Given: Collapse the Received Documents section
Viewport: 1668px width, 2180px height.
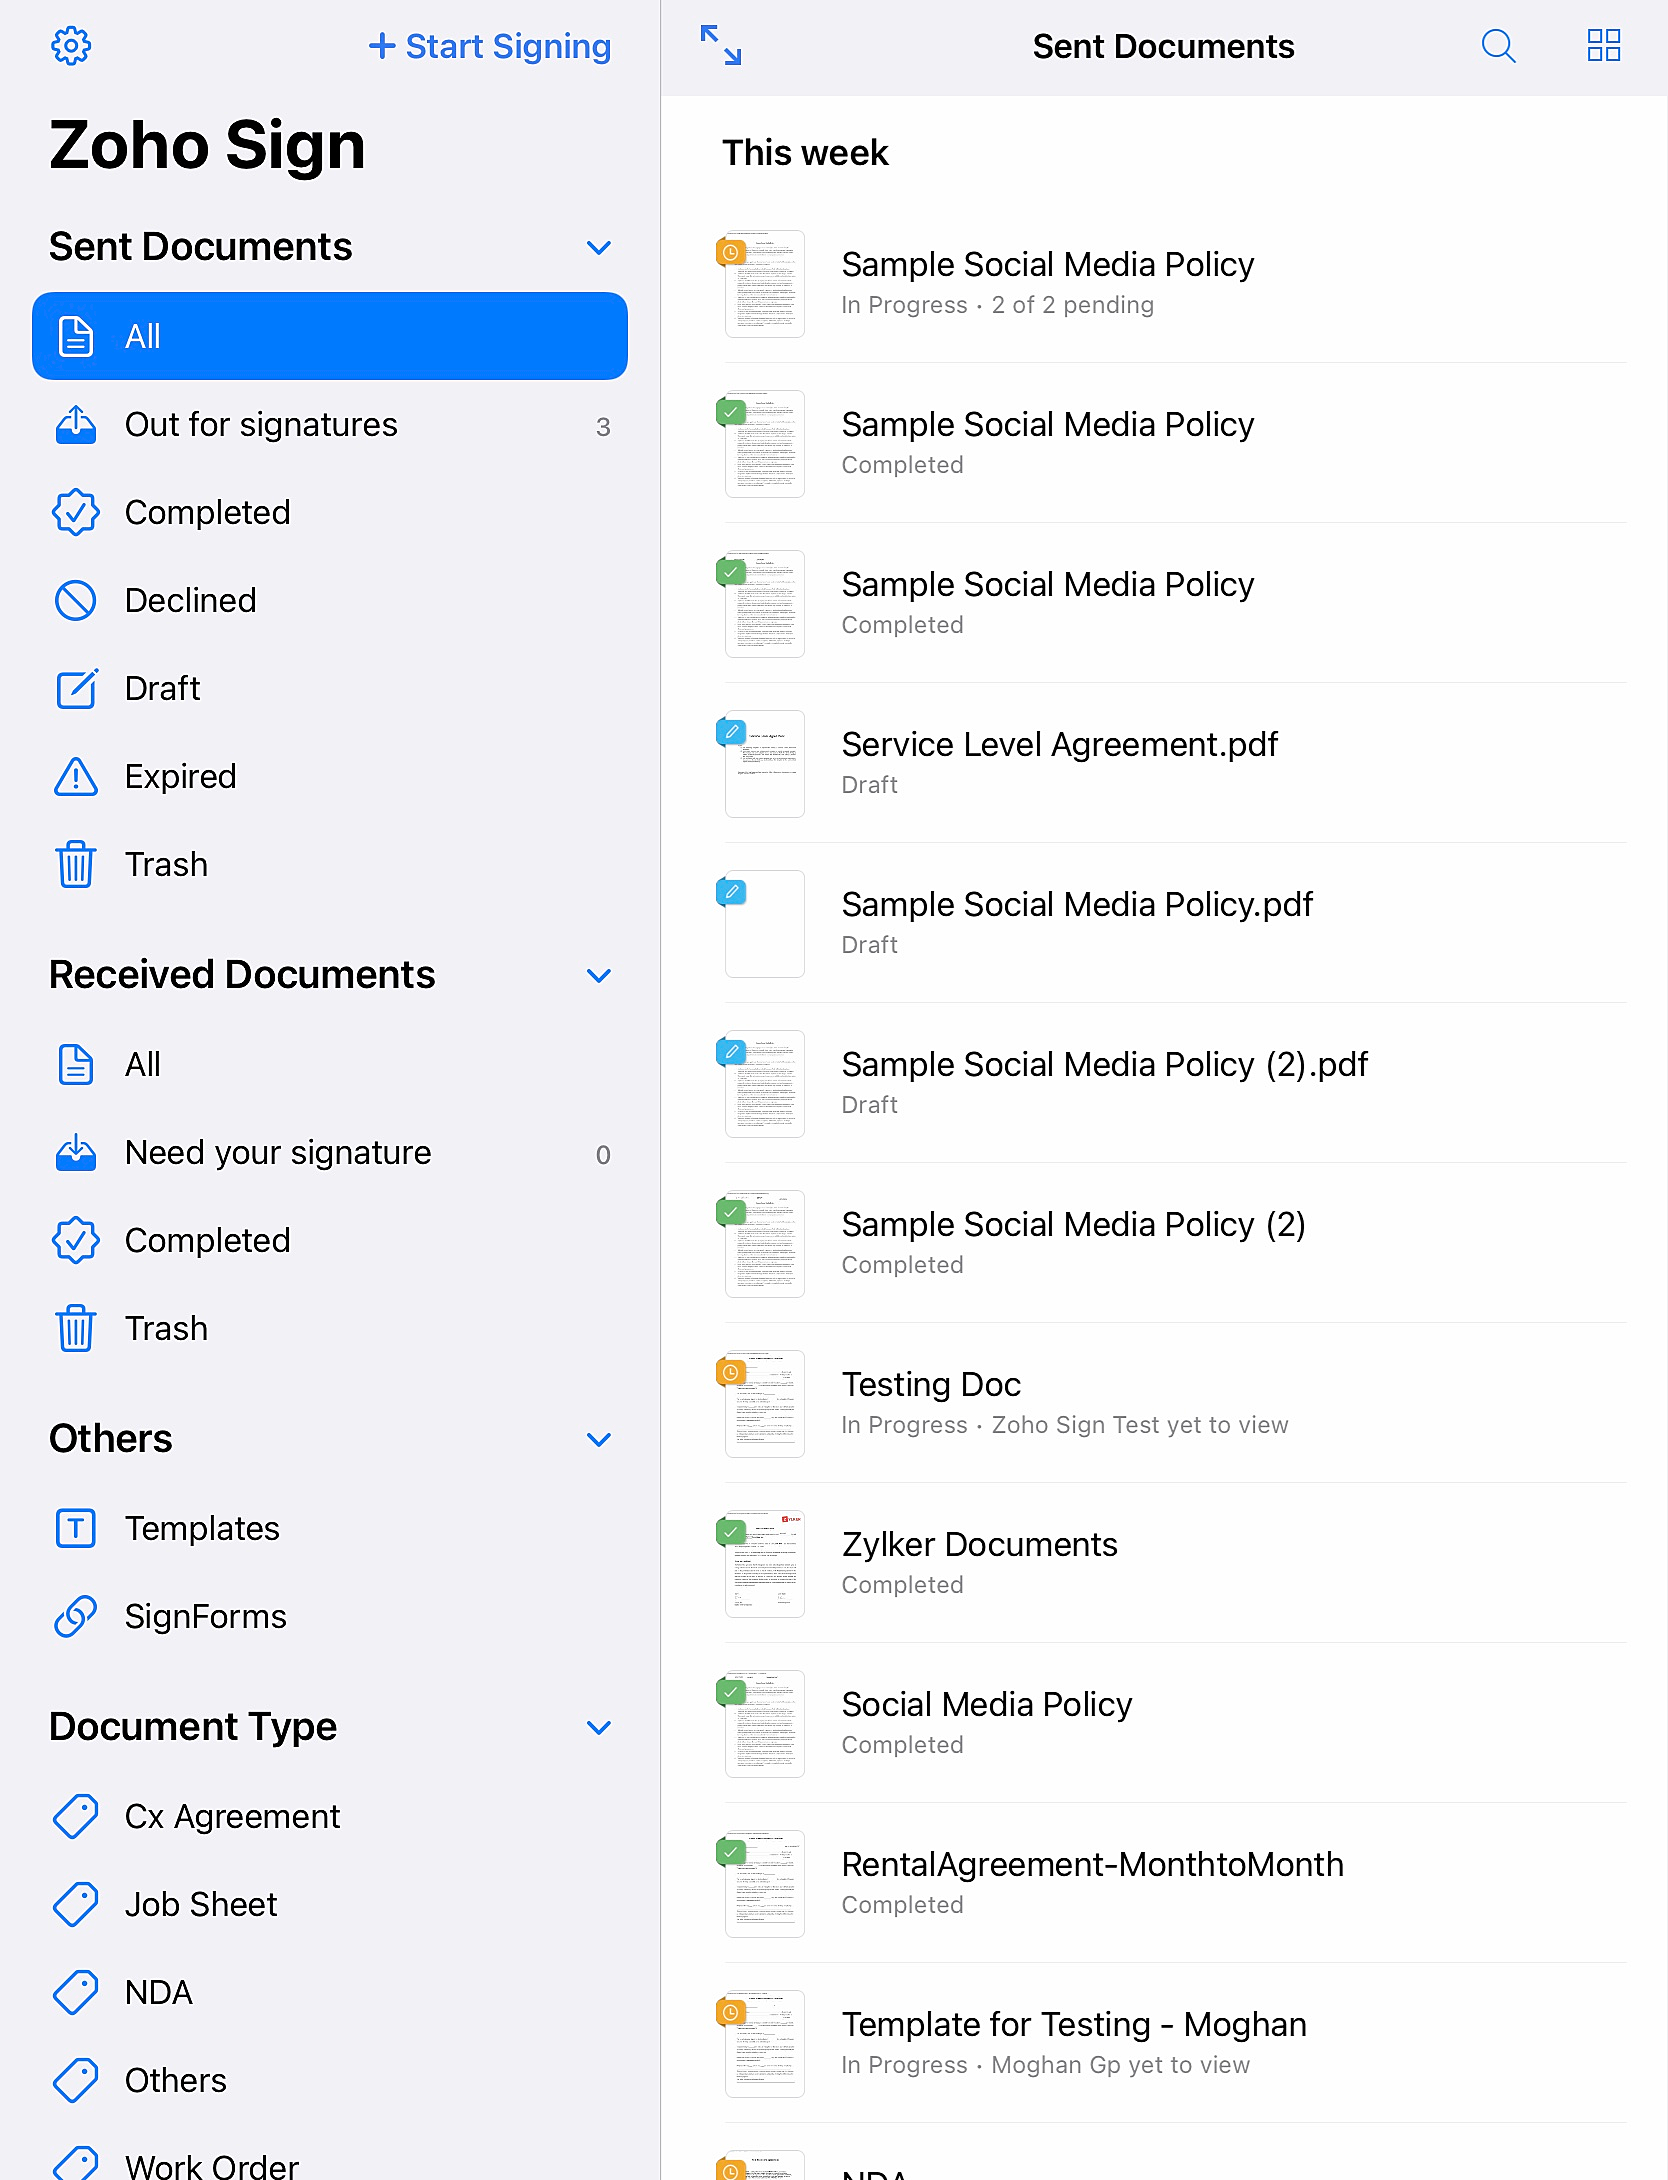Looking at the screenshot, I should click(x=599, y=975).
